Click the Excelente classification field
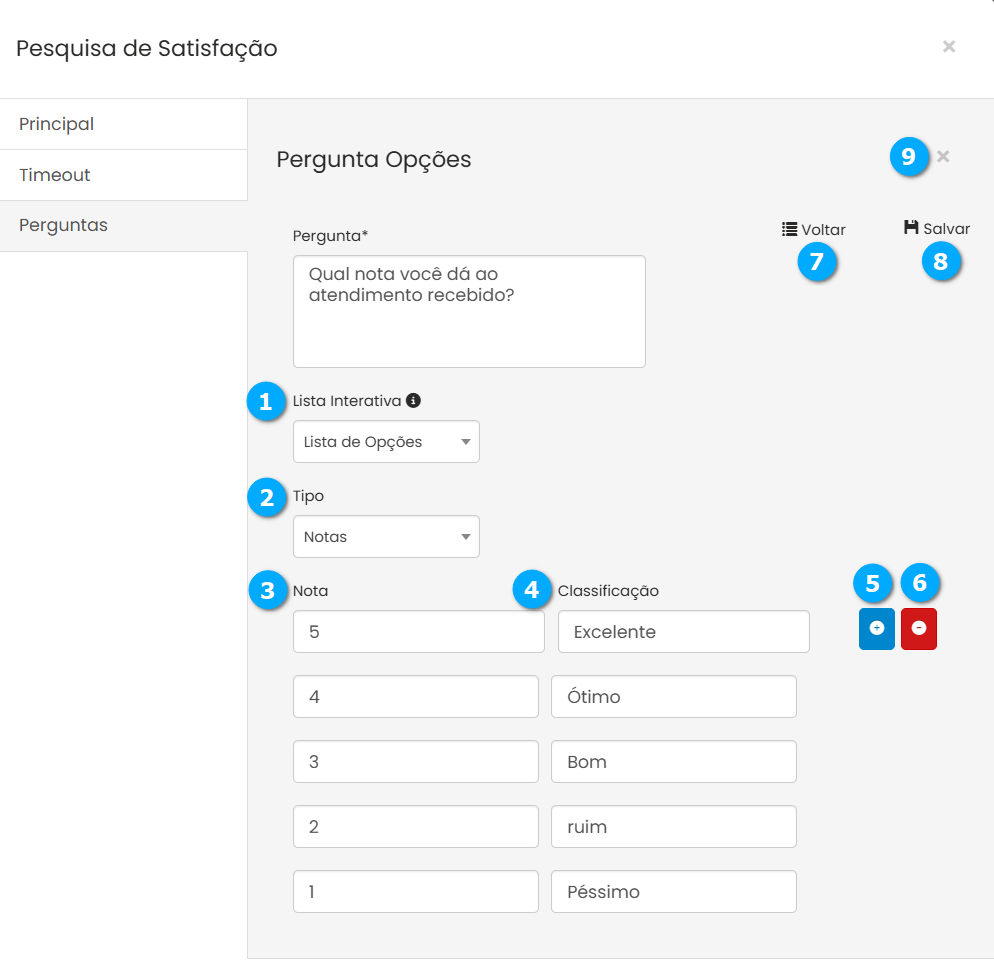Image resolution: width=994 pixels, height=978 pixels. click(684, 632)
